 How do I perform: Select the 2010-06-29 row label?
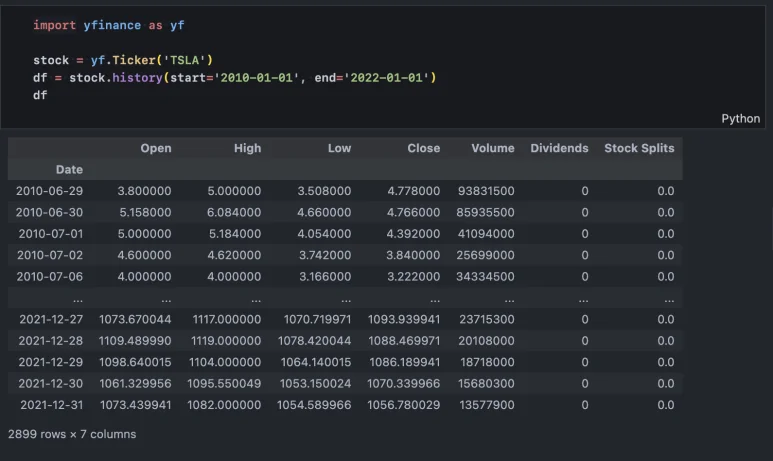pos(50,191)
